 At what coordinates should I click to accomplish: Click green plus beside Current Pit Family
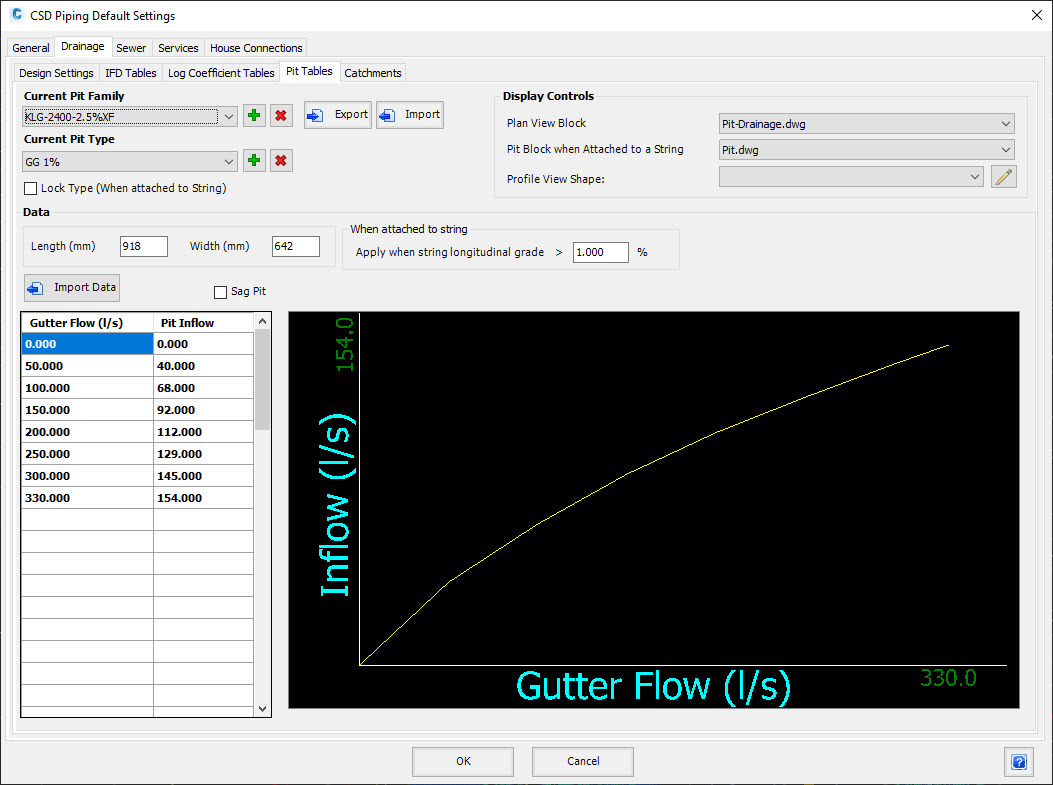[x=254, y=115]
